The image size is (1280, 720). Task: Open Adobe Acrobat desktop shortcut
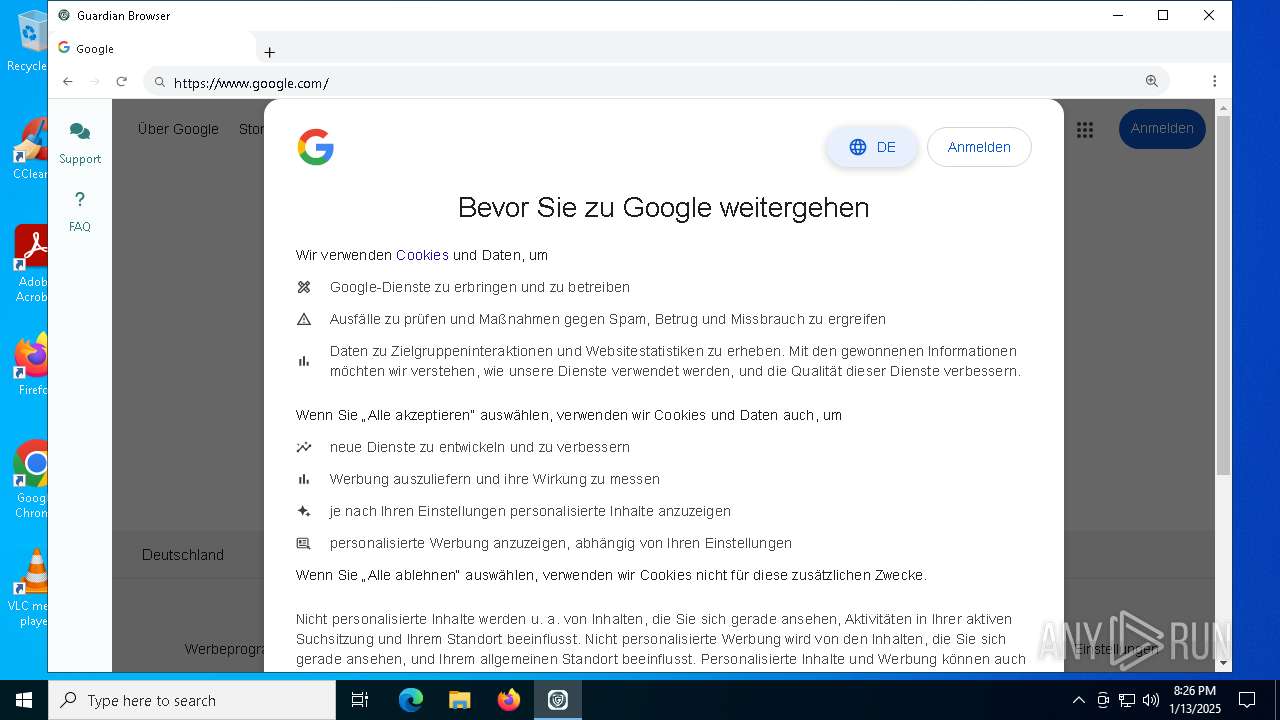[x=30, y=264]
